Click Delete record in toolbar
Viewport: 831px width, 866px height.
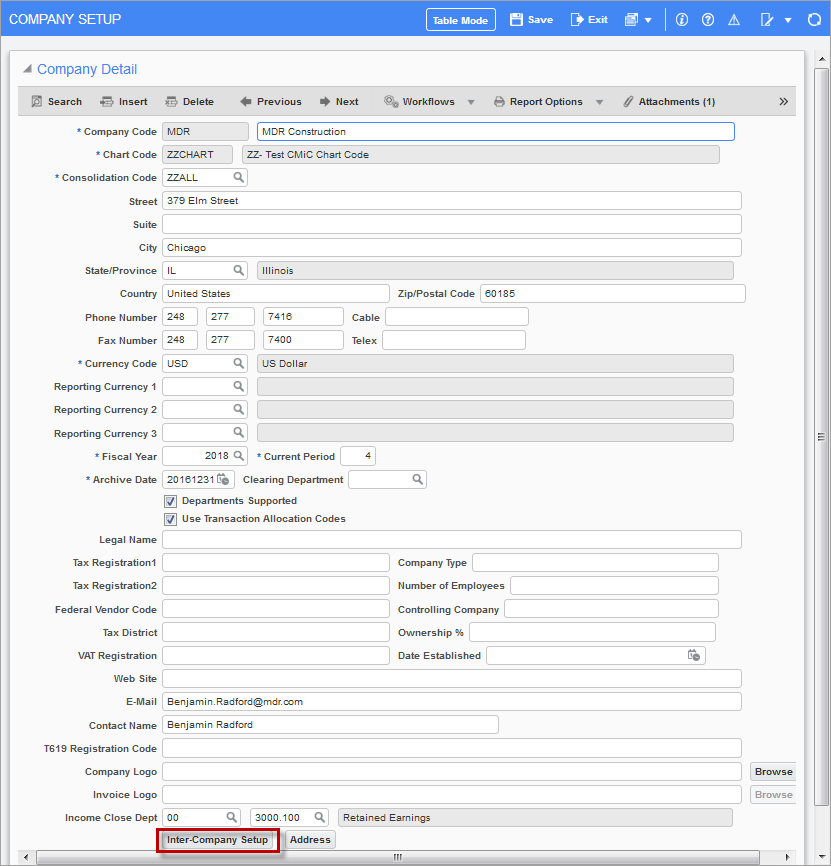tap(189, 102)
